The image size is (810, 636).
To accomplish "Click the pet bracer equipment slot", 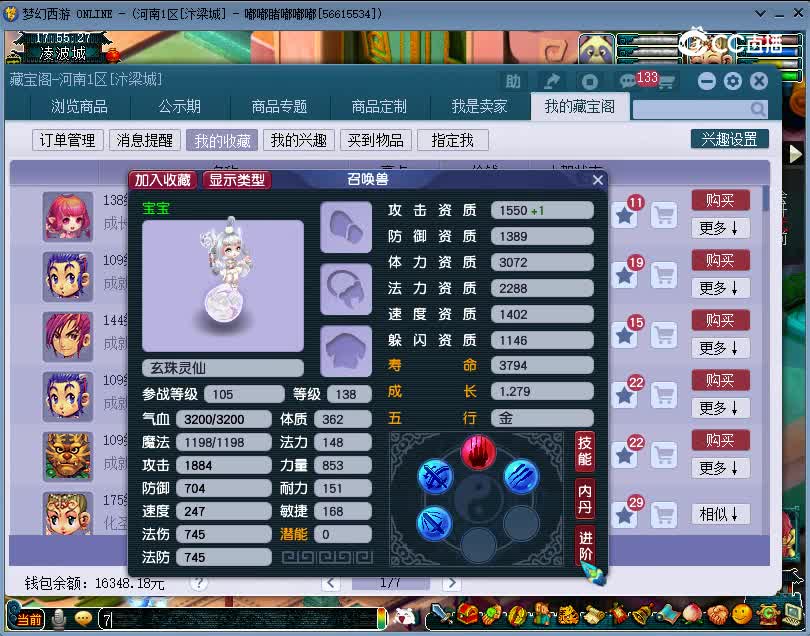I will (346, 227).
